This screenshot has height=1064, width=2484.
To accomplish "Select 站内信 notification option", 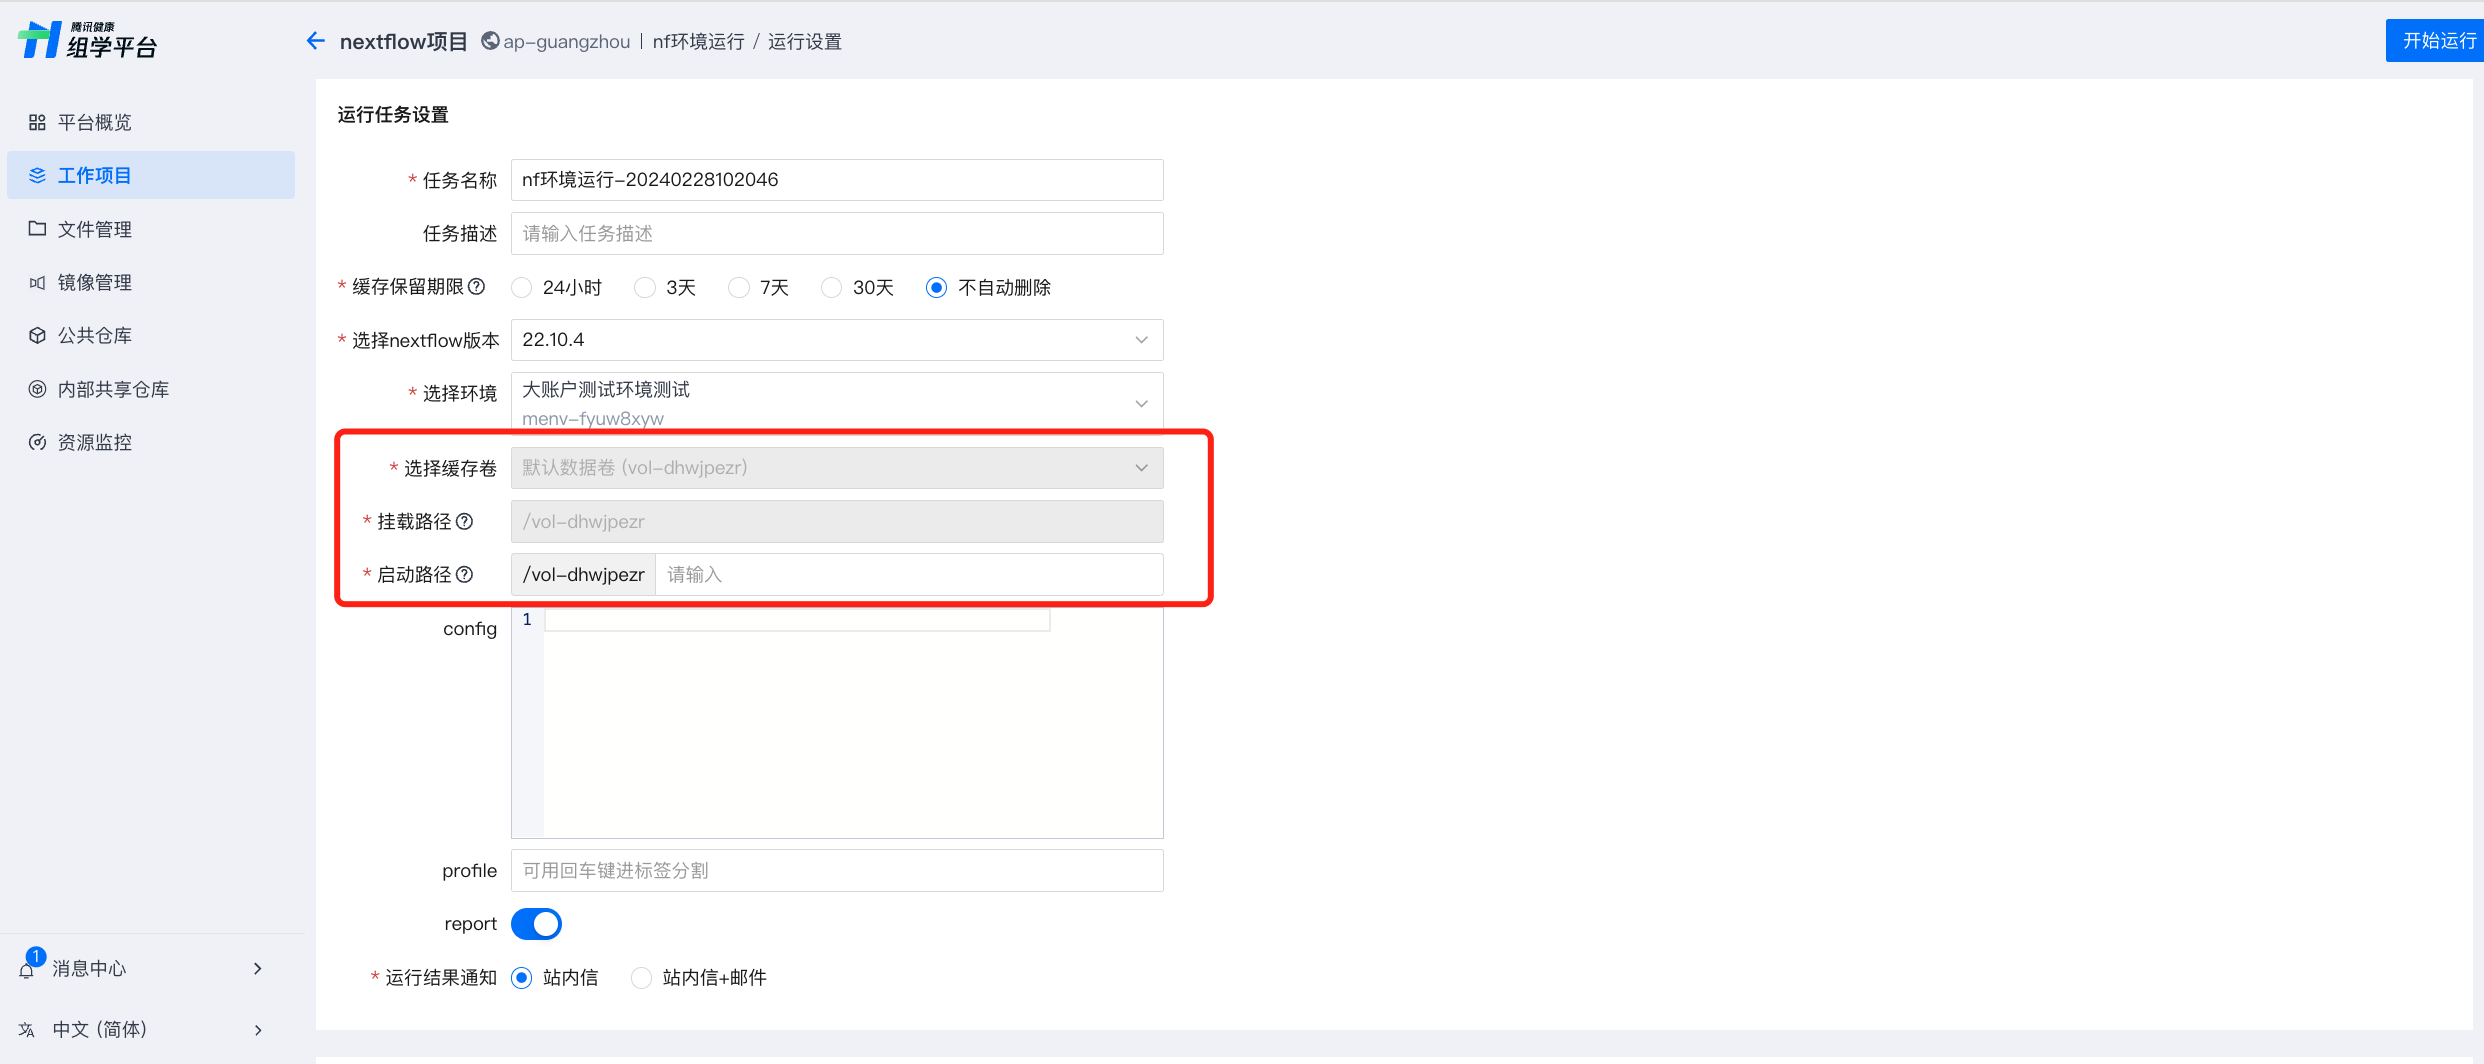I will [x=521, y=978].
